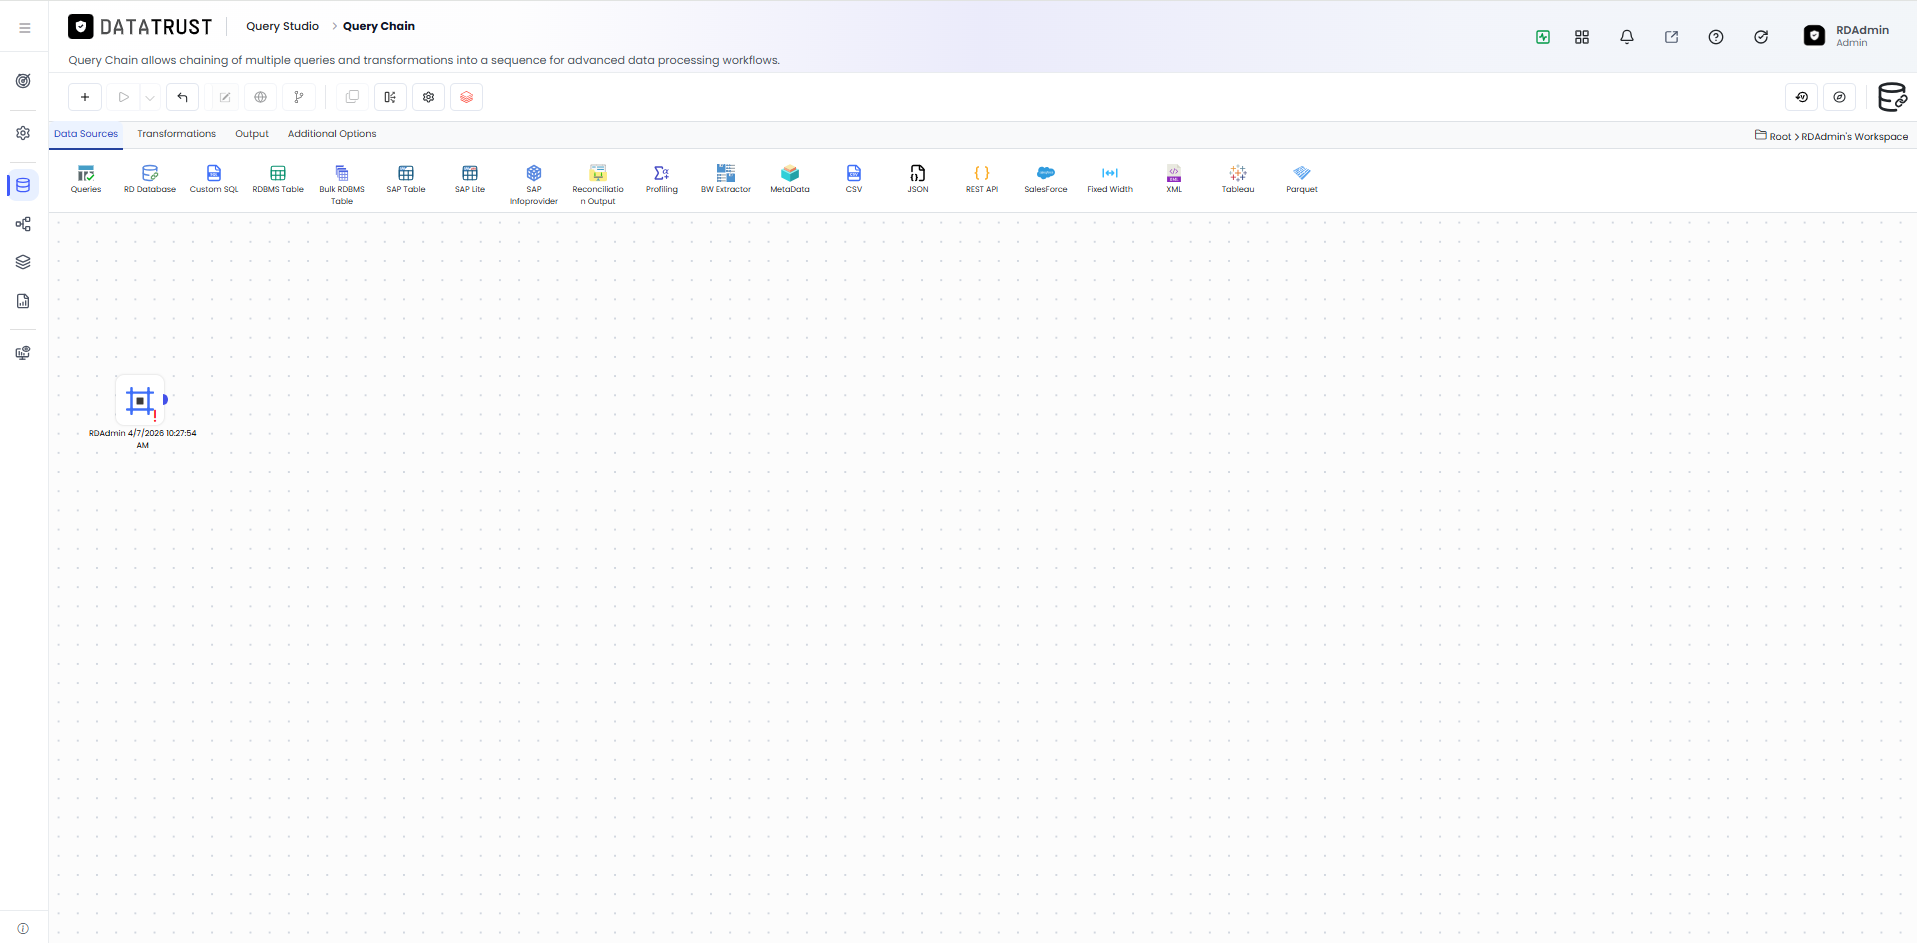
Task: Select the BW Extractor source
Action: coord(726,179)
